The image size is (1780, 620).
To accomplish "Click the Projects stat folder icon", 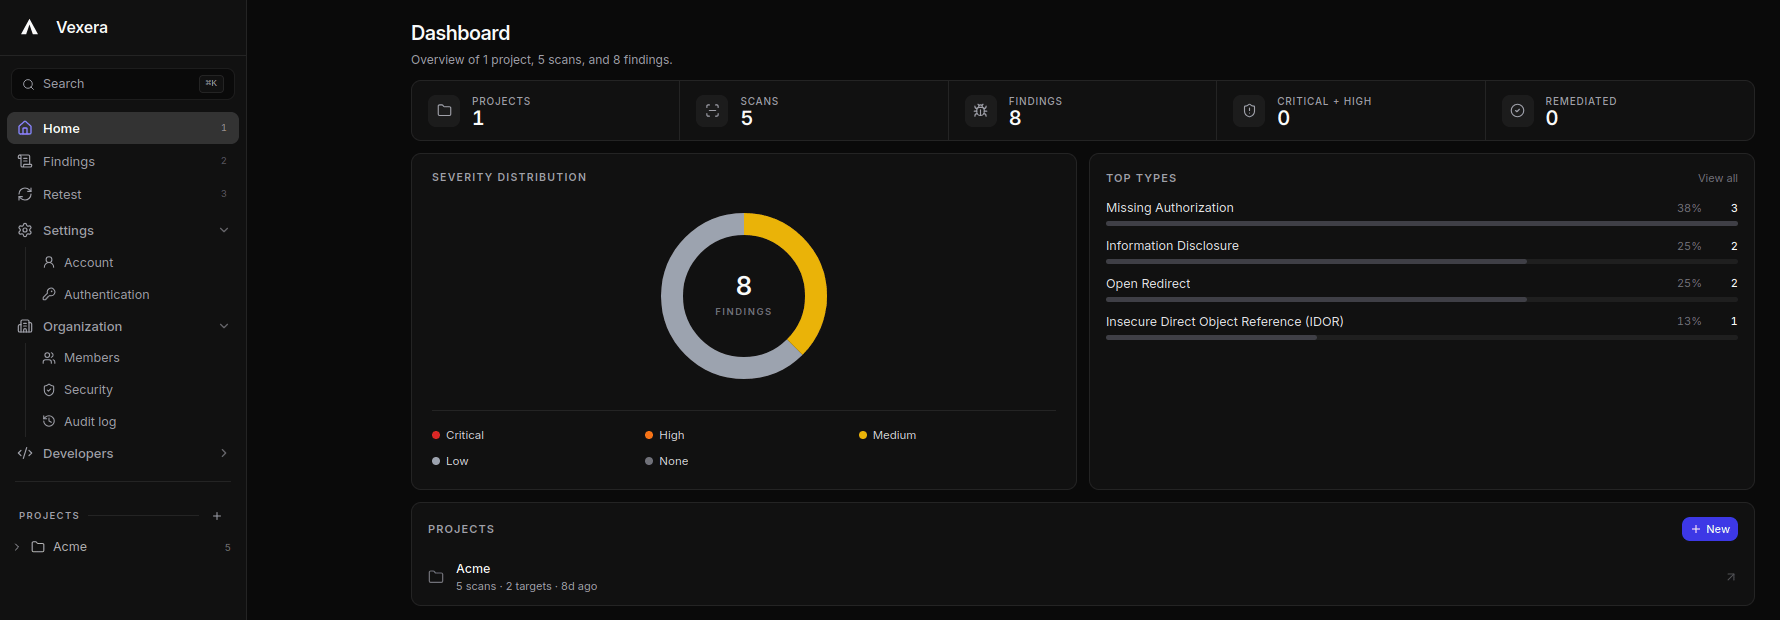I will coord(444,111).
